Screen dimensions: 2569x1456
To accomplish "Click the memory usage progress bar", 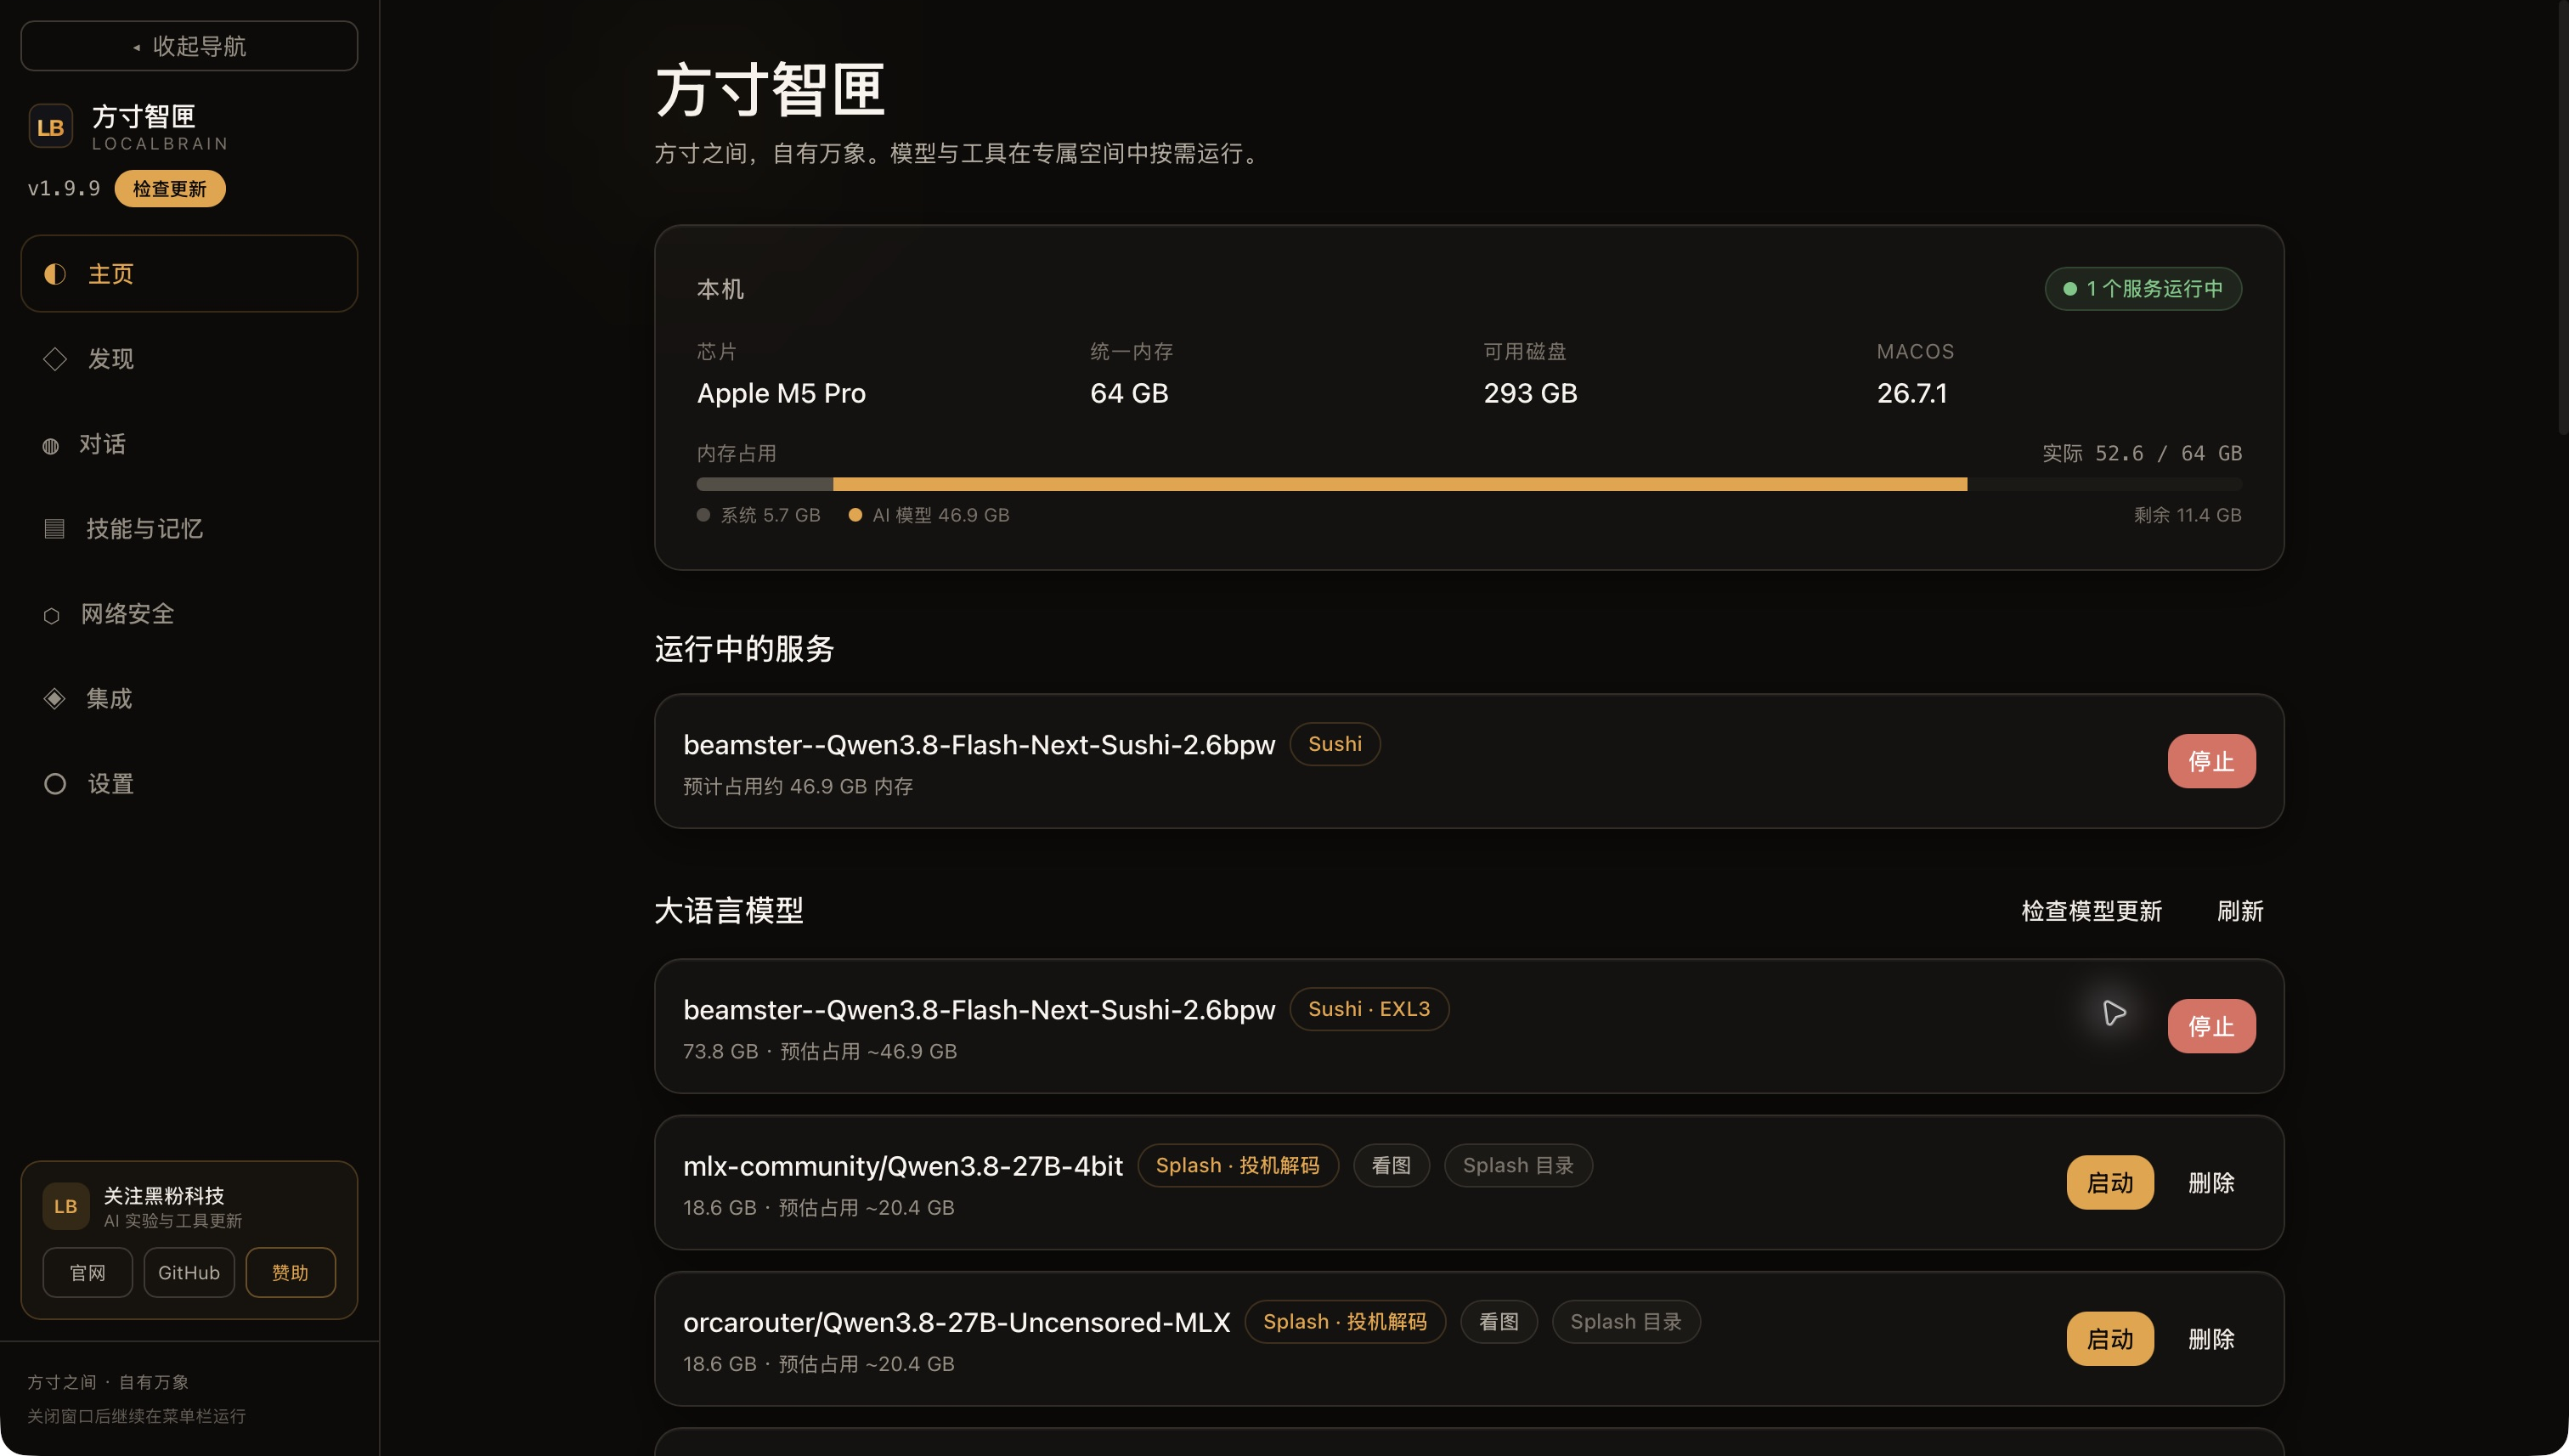I will (1469, 484).
